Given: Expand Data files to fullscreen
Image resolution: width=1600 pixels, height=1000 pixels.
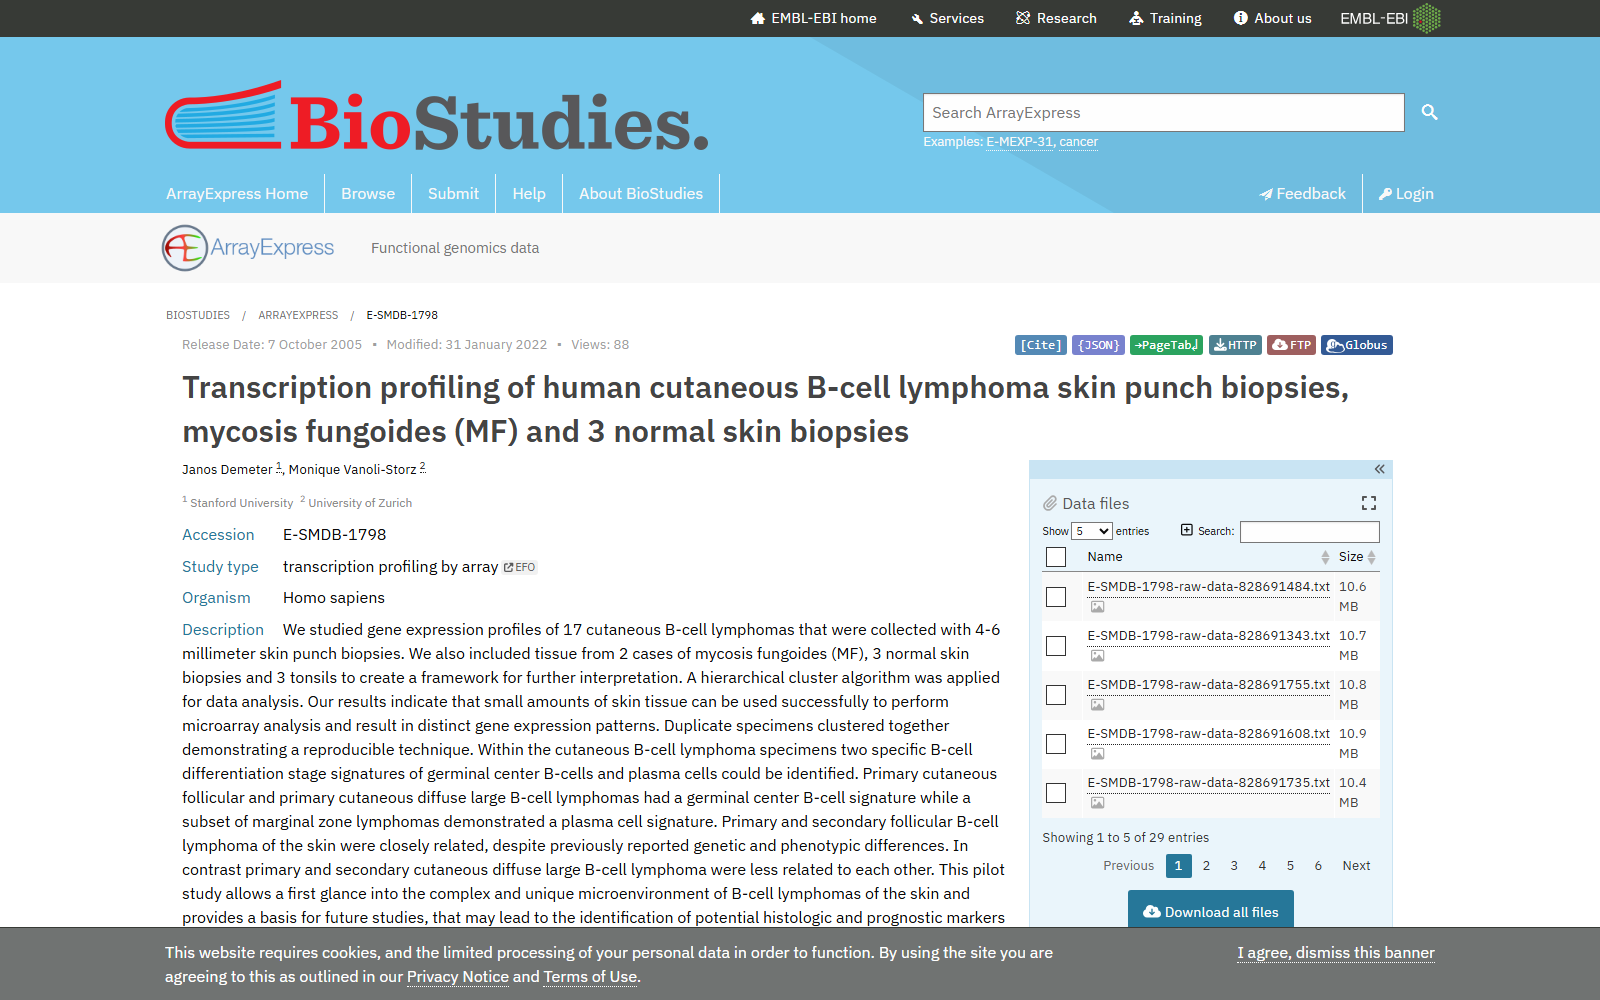Looking at the screenshot, I should point(1369,503).
